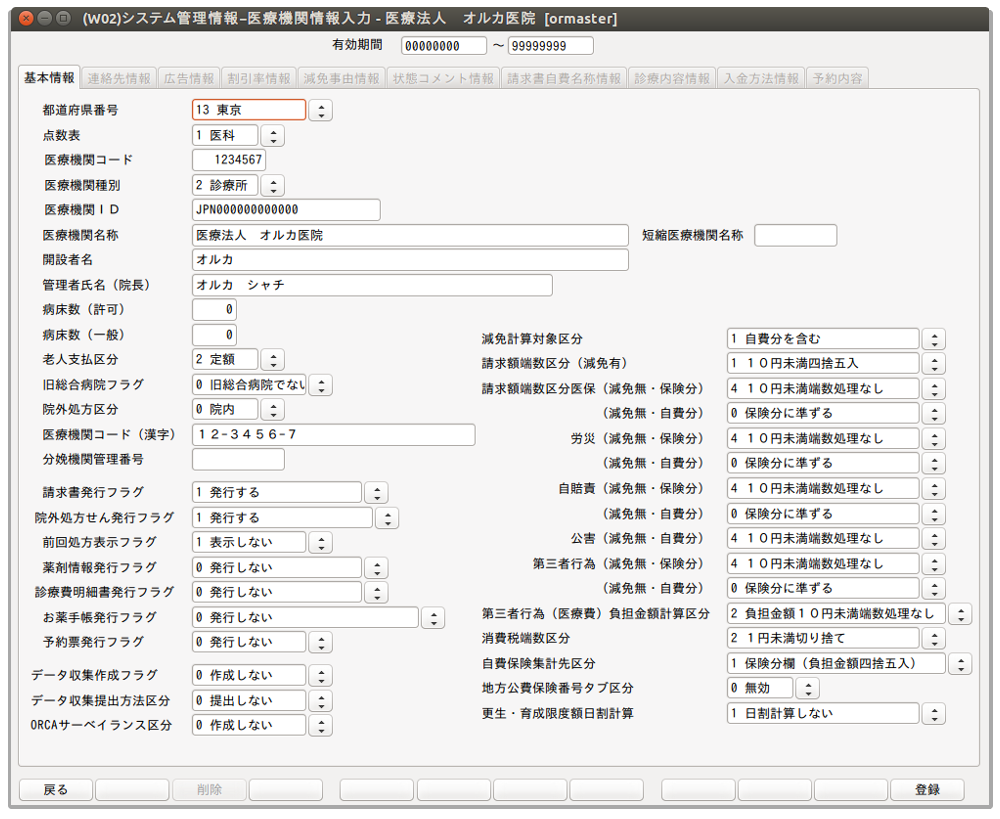Edit the 医療機関名称 text field

tap(410, 235)
